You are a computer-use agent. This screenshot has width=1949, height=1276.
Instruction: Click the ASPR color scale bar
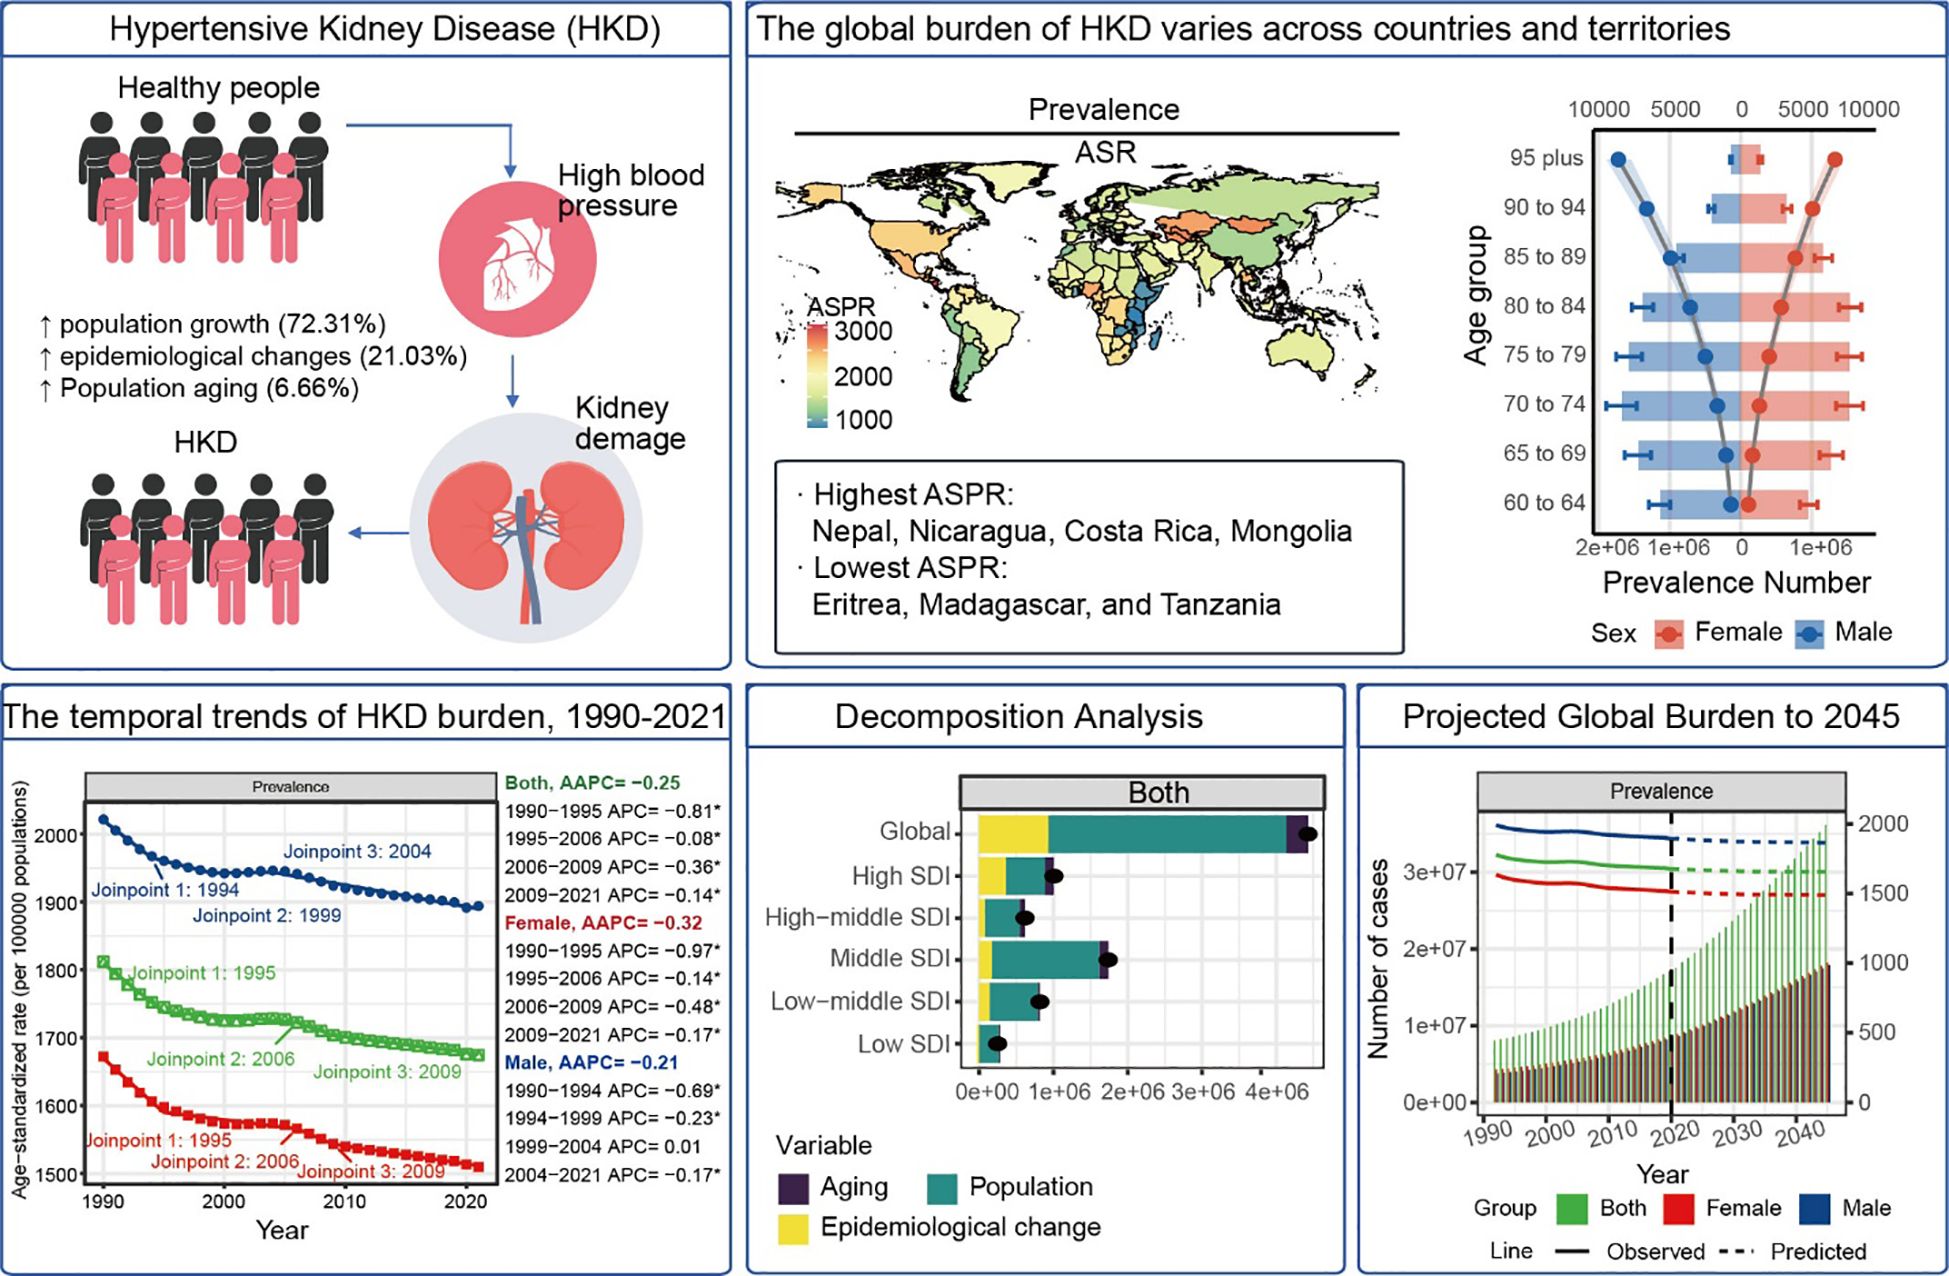(817, 375)
